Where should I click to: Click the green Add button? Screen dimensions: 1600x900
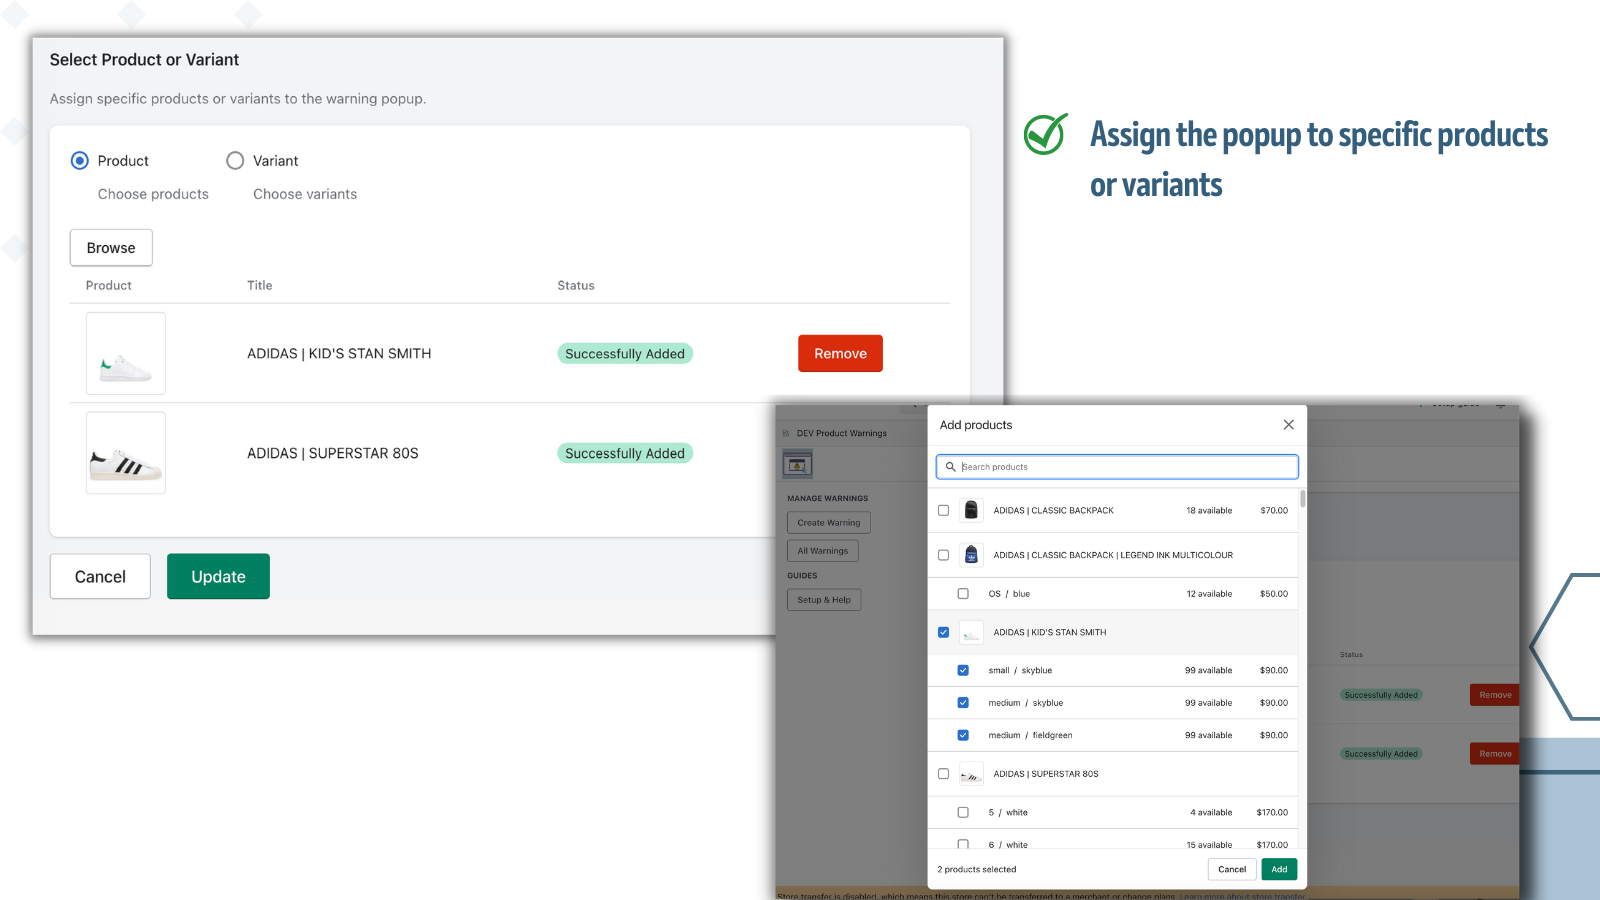1279,869
